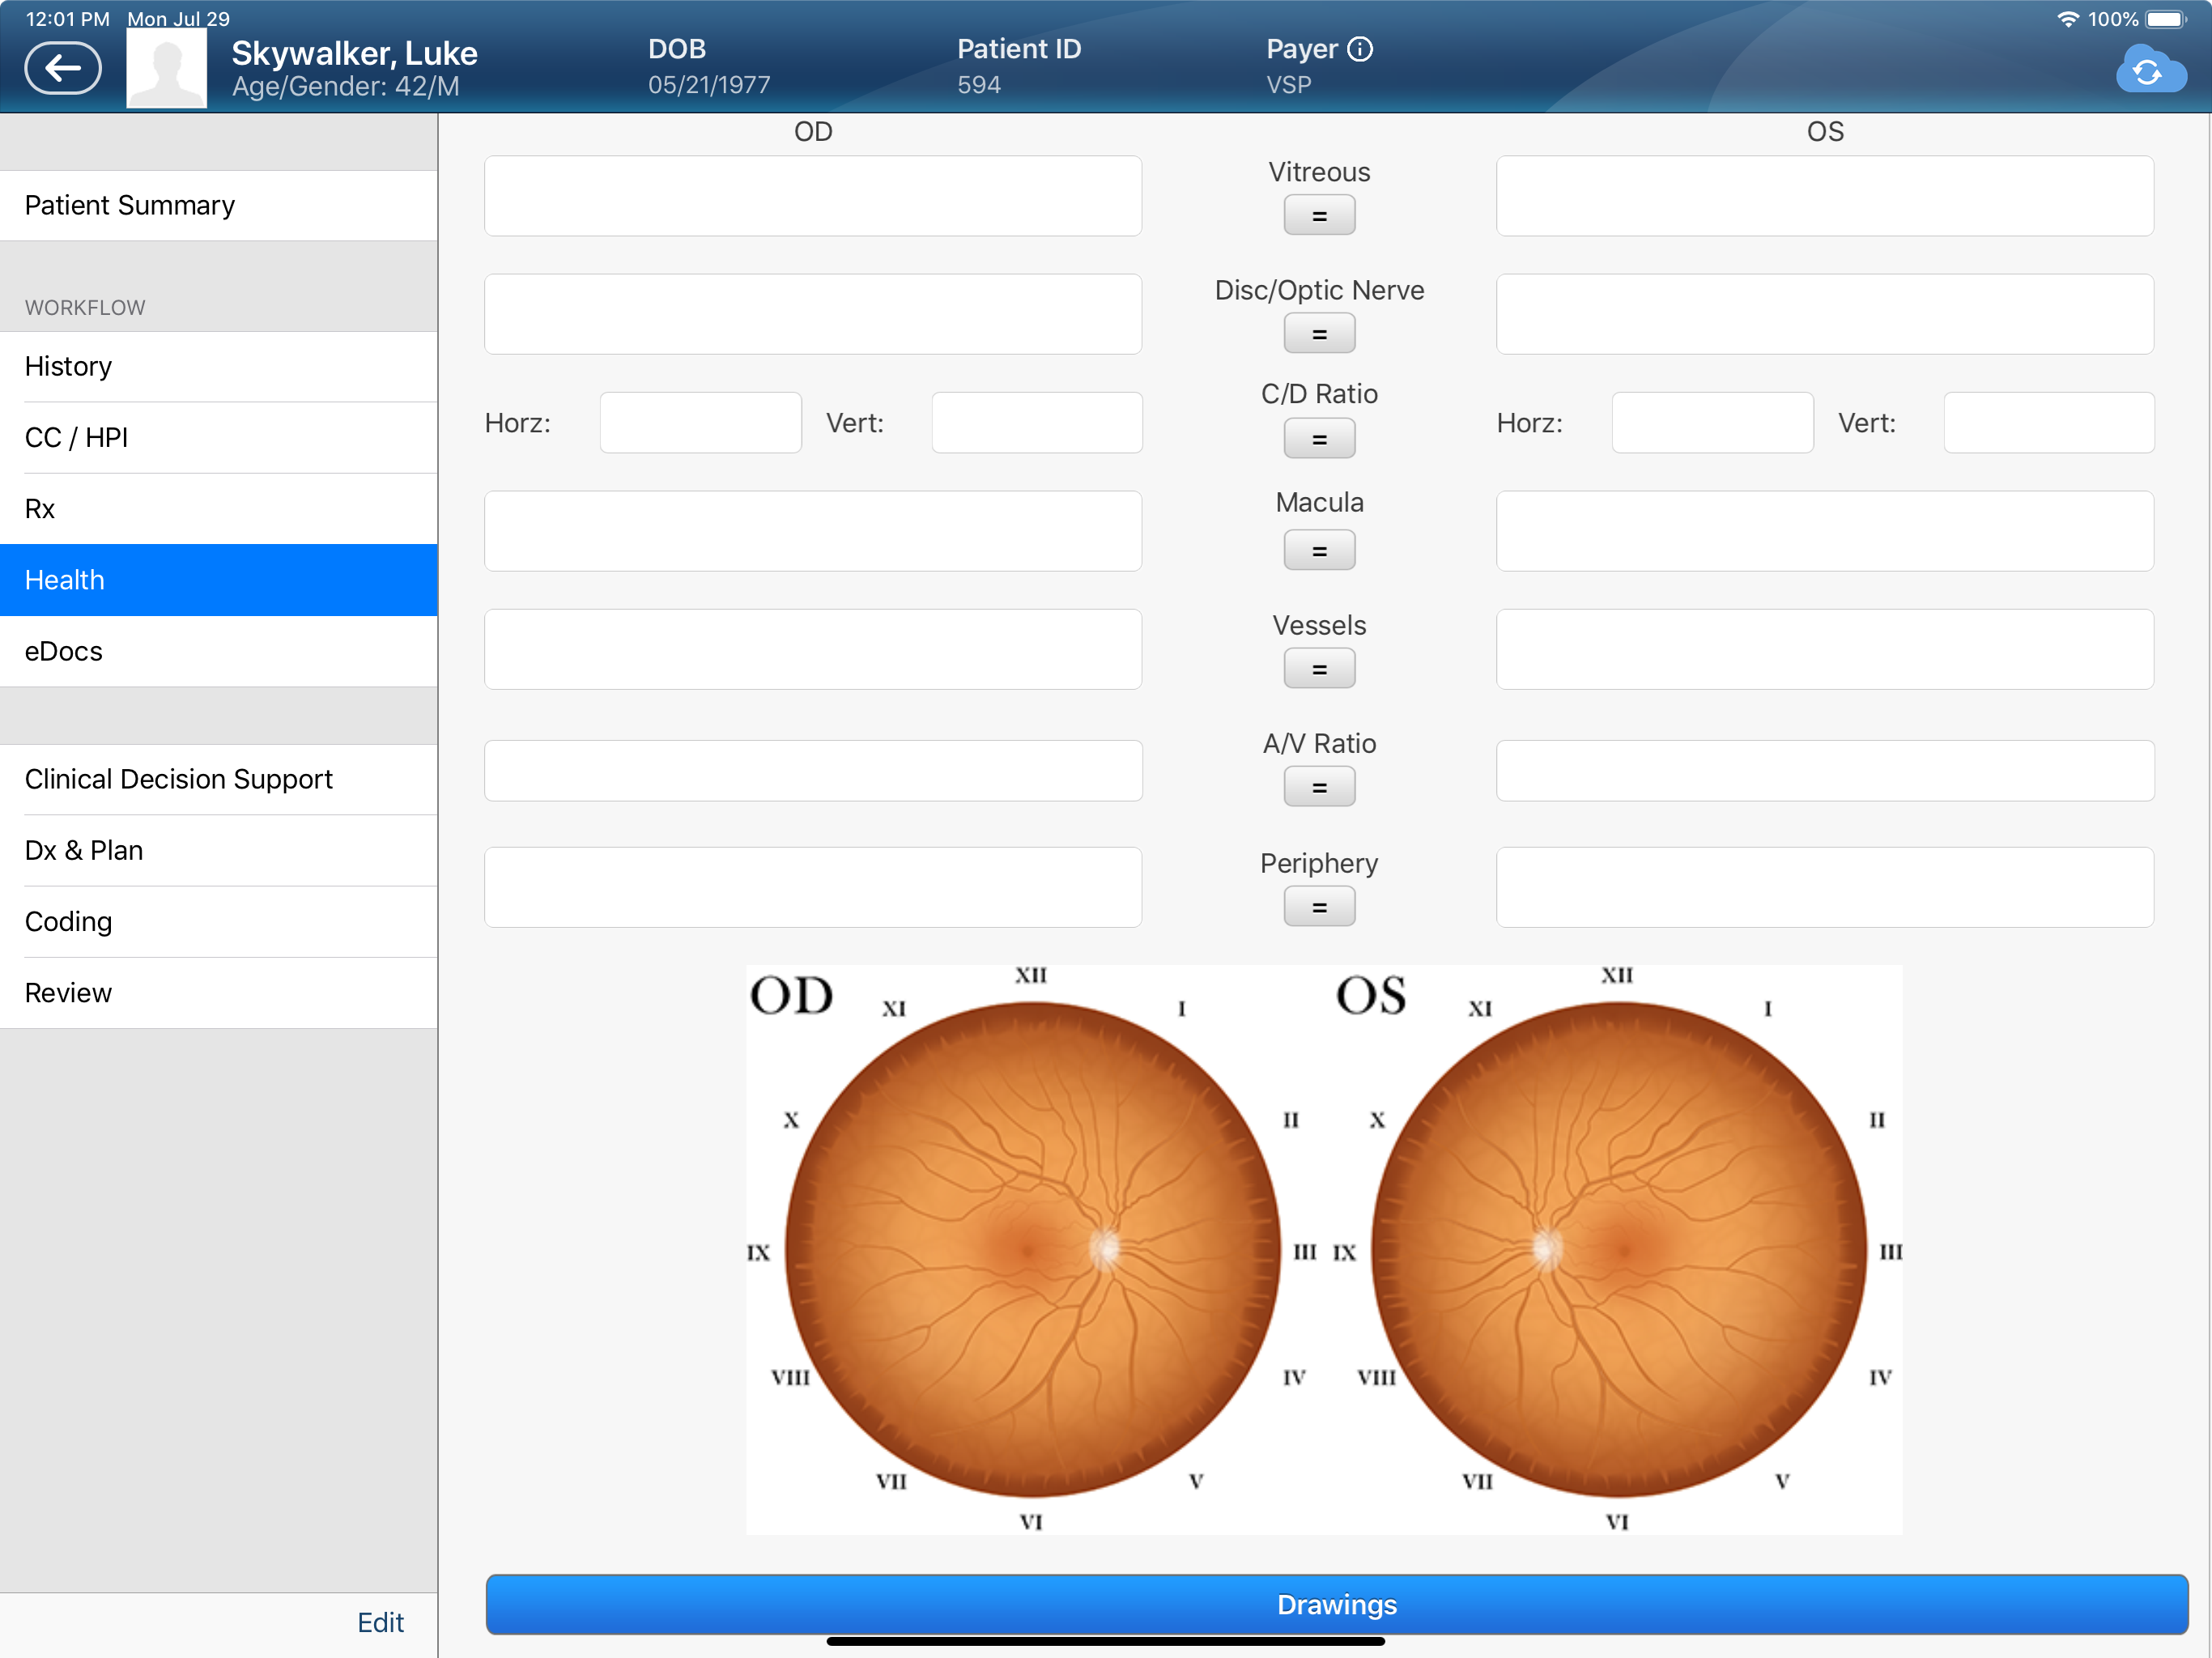This screenshot has width=2212, height=1658.
Task: Open Clinical Decision Support
Action: (x=219, y=779)
